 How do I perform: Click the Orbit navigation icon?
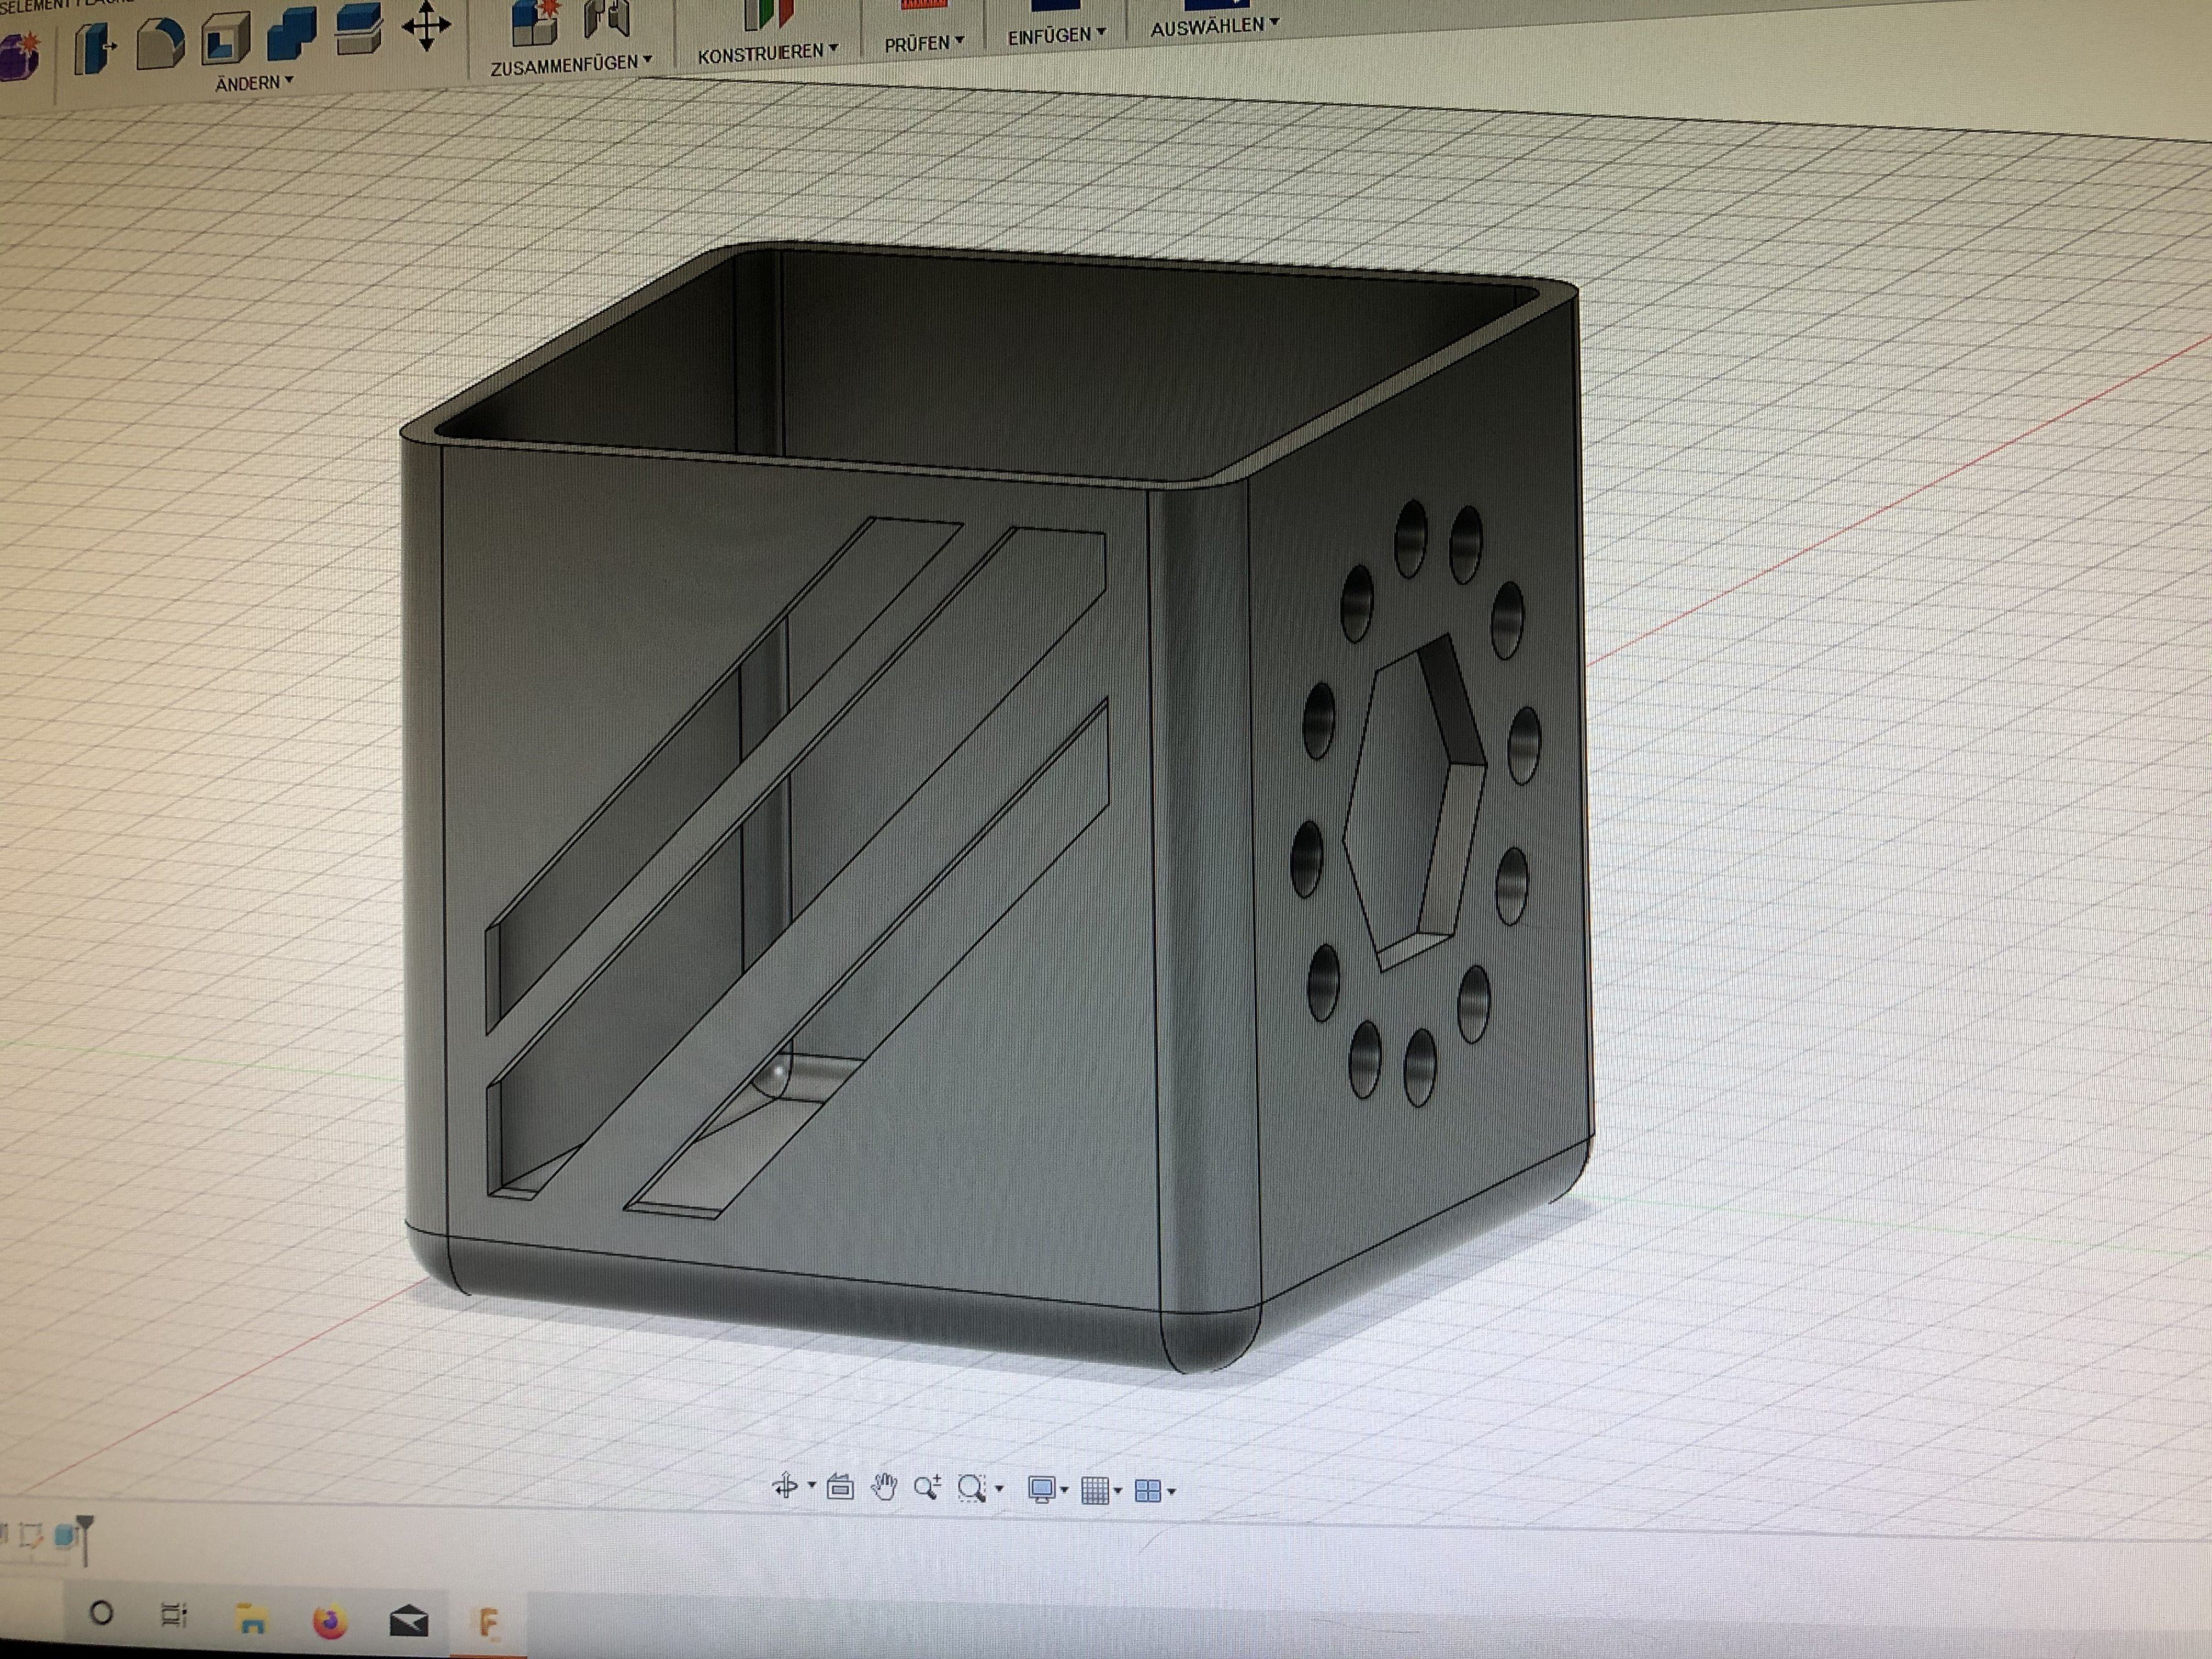pos(786,1486)
